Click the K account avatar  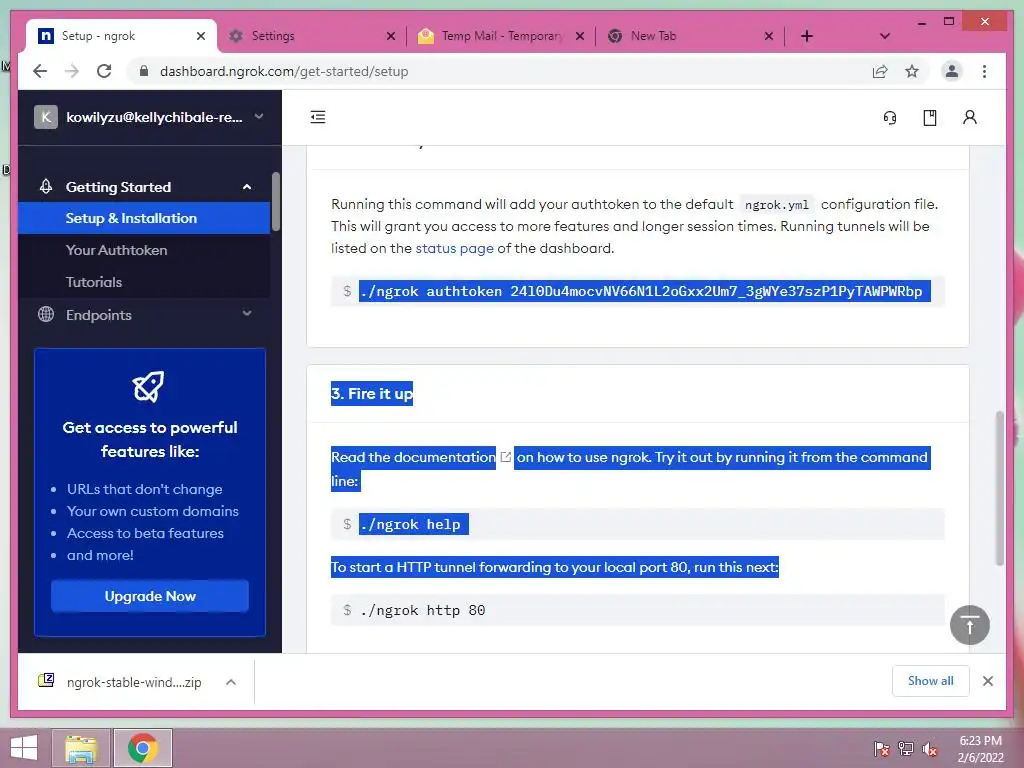(x=46, y=117)
